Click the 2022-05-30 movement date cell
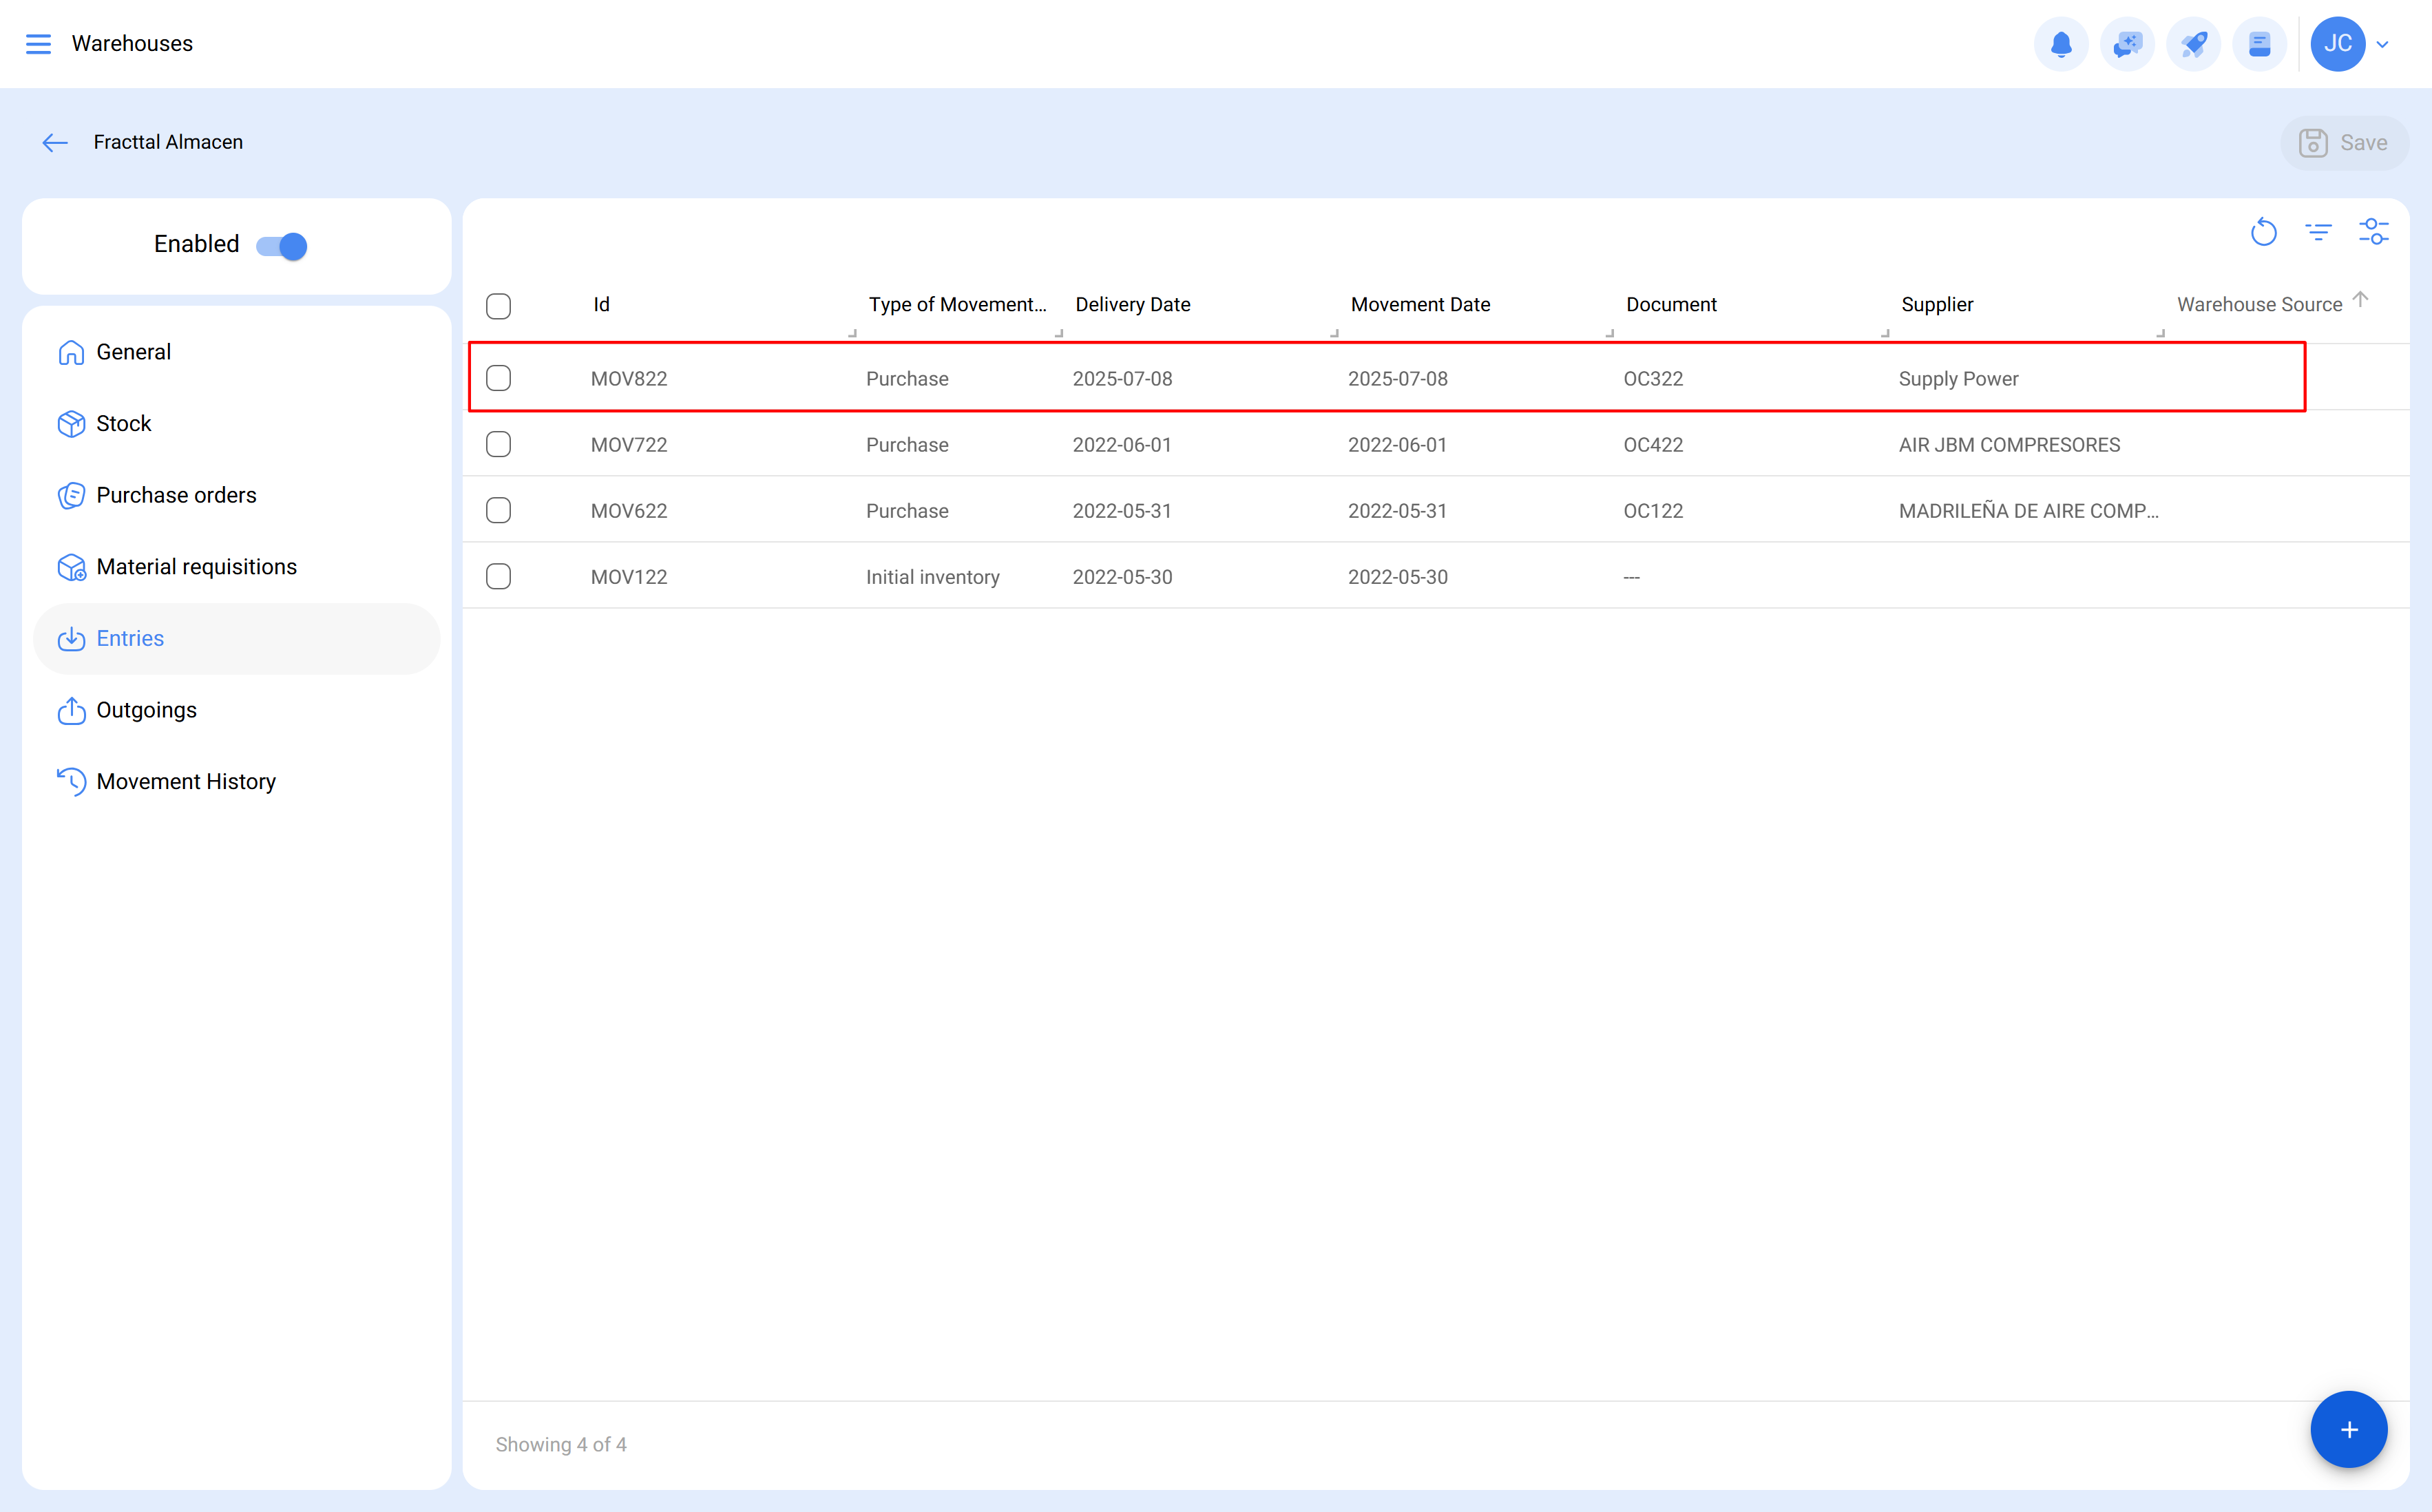This screenshot has height=1512, width=2432. (x=1397, y=577)
